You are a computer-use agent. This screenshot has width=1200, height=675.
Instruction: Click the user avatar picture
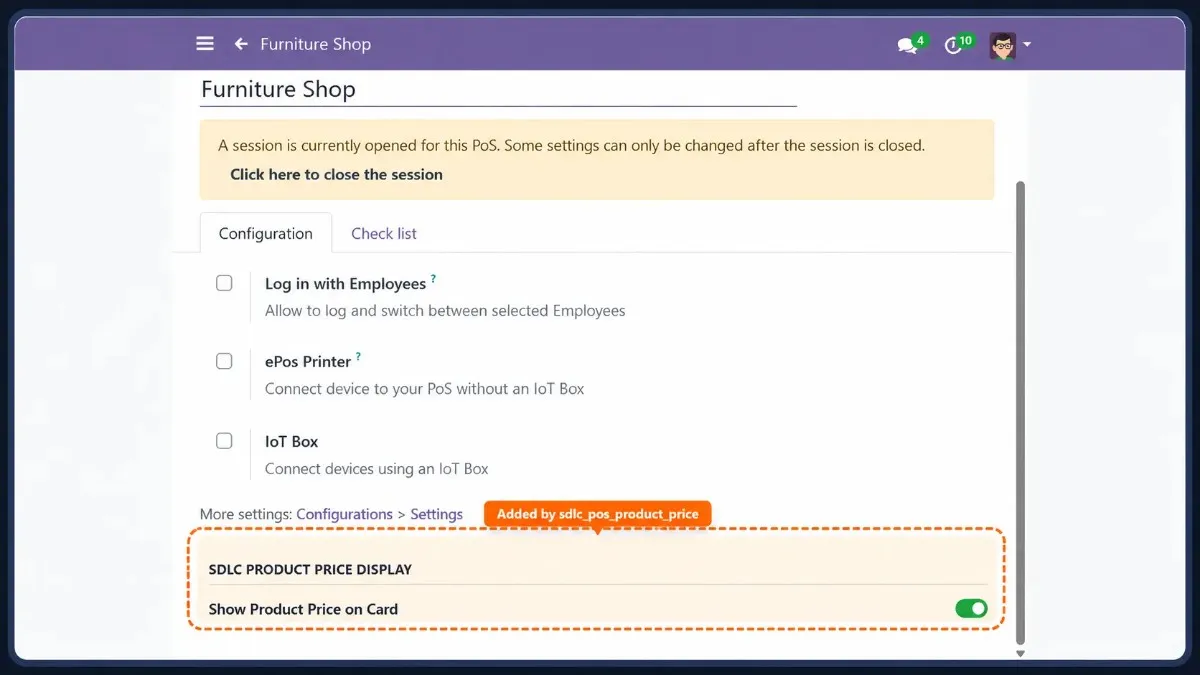click(1002, 45)
